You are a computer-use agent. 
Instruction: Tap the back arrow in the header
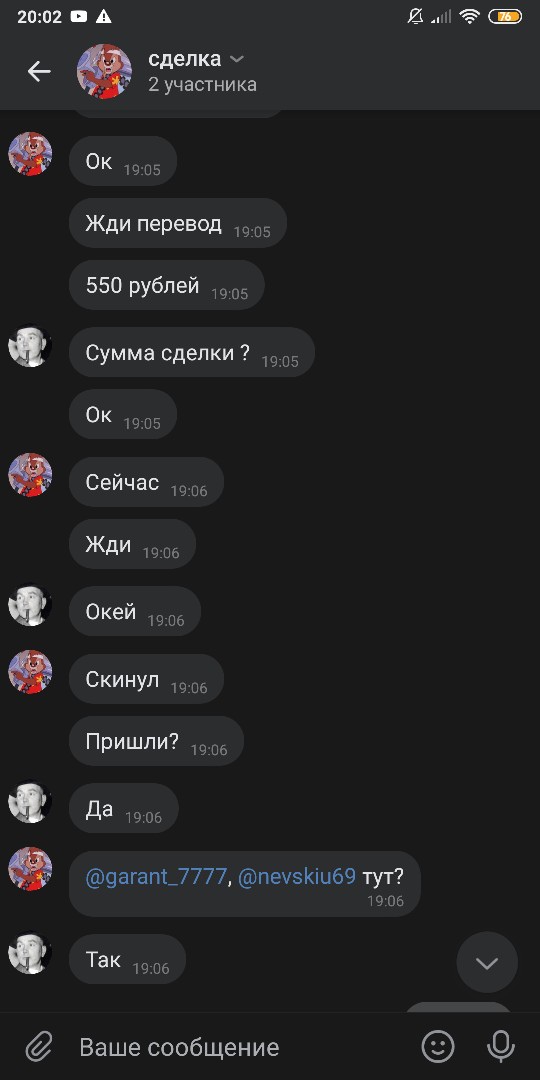pyautogui.click(x=39, y=71)
